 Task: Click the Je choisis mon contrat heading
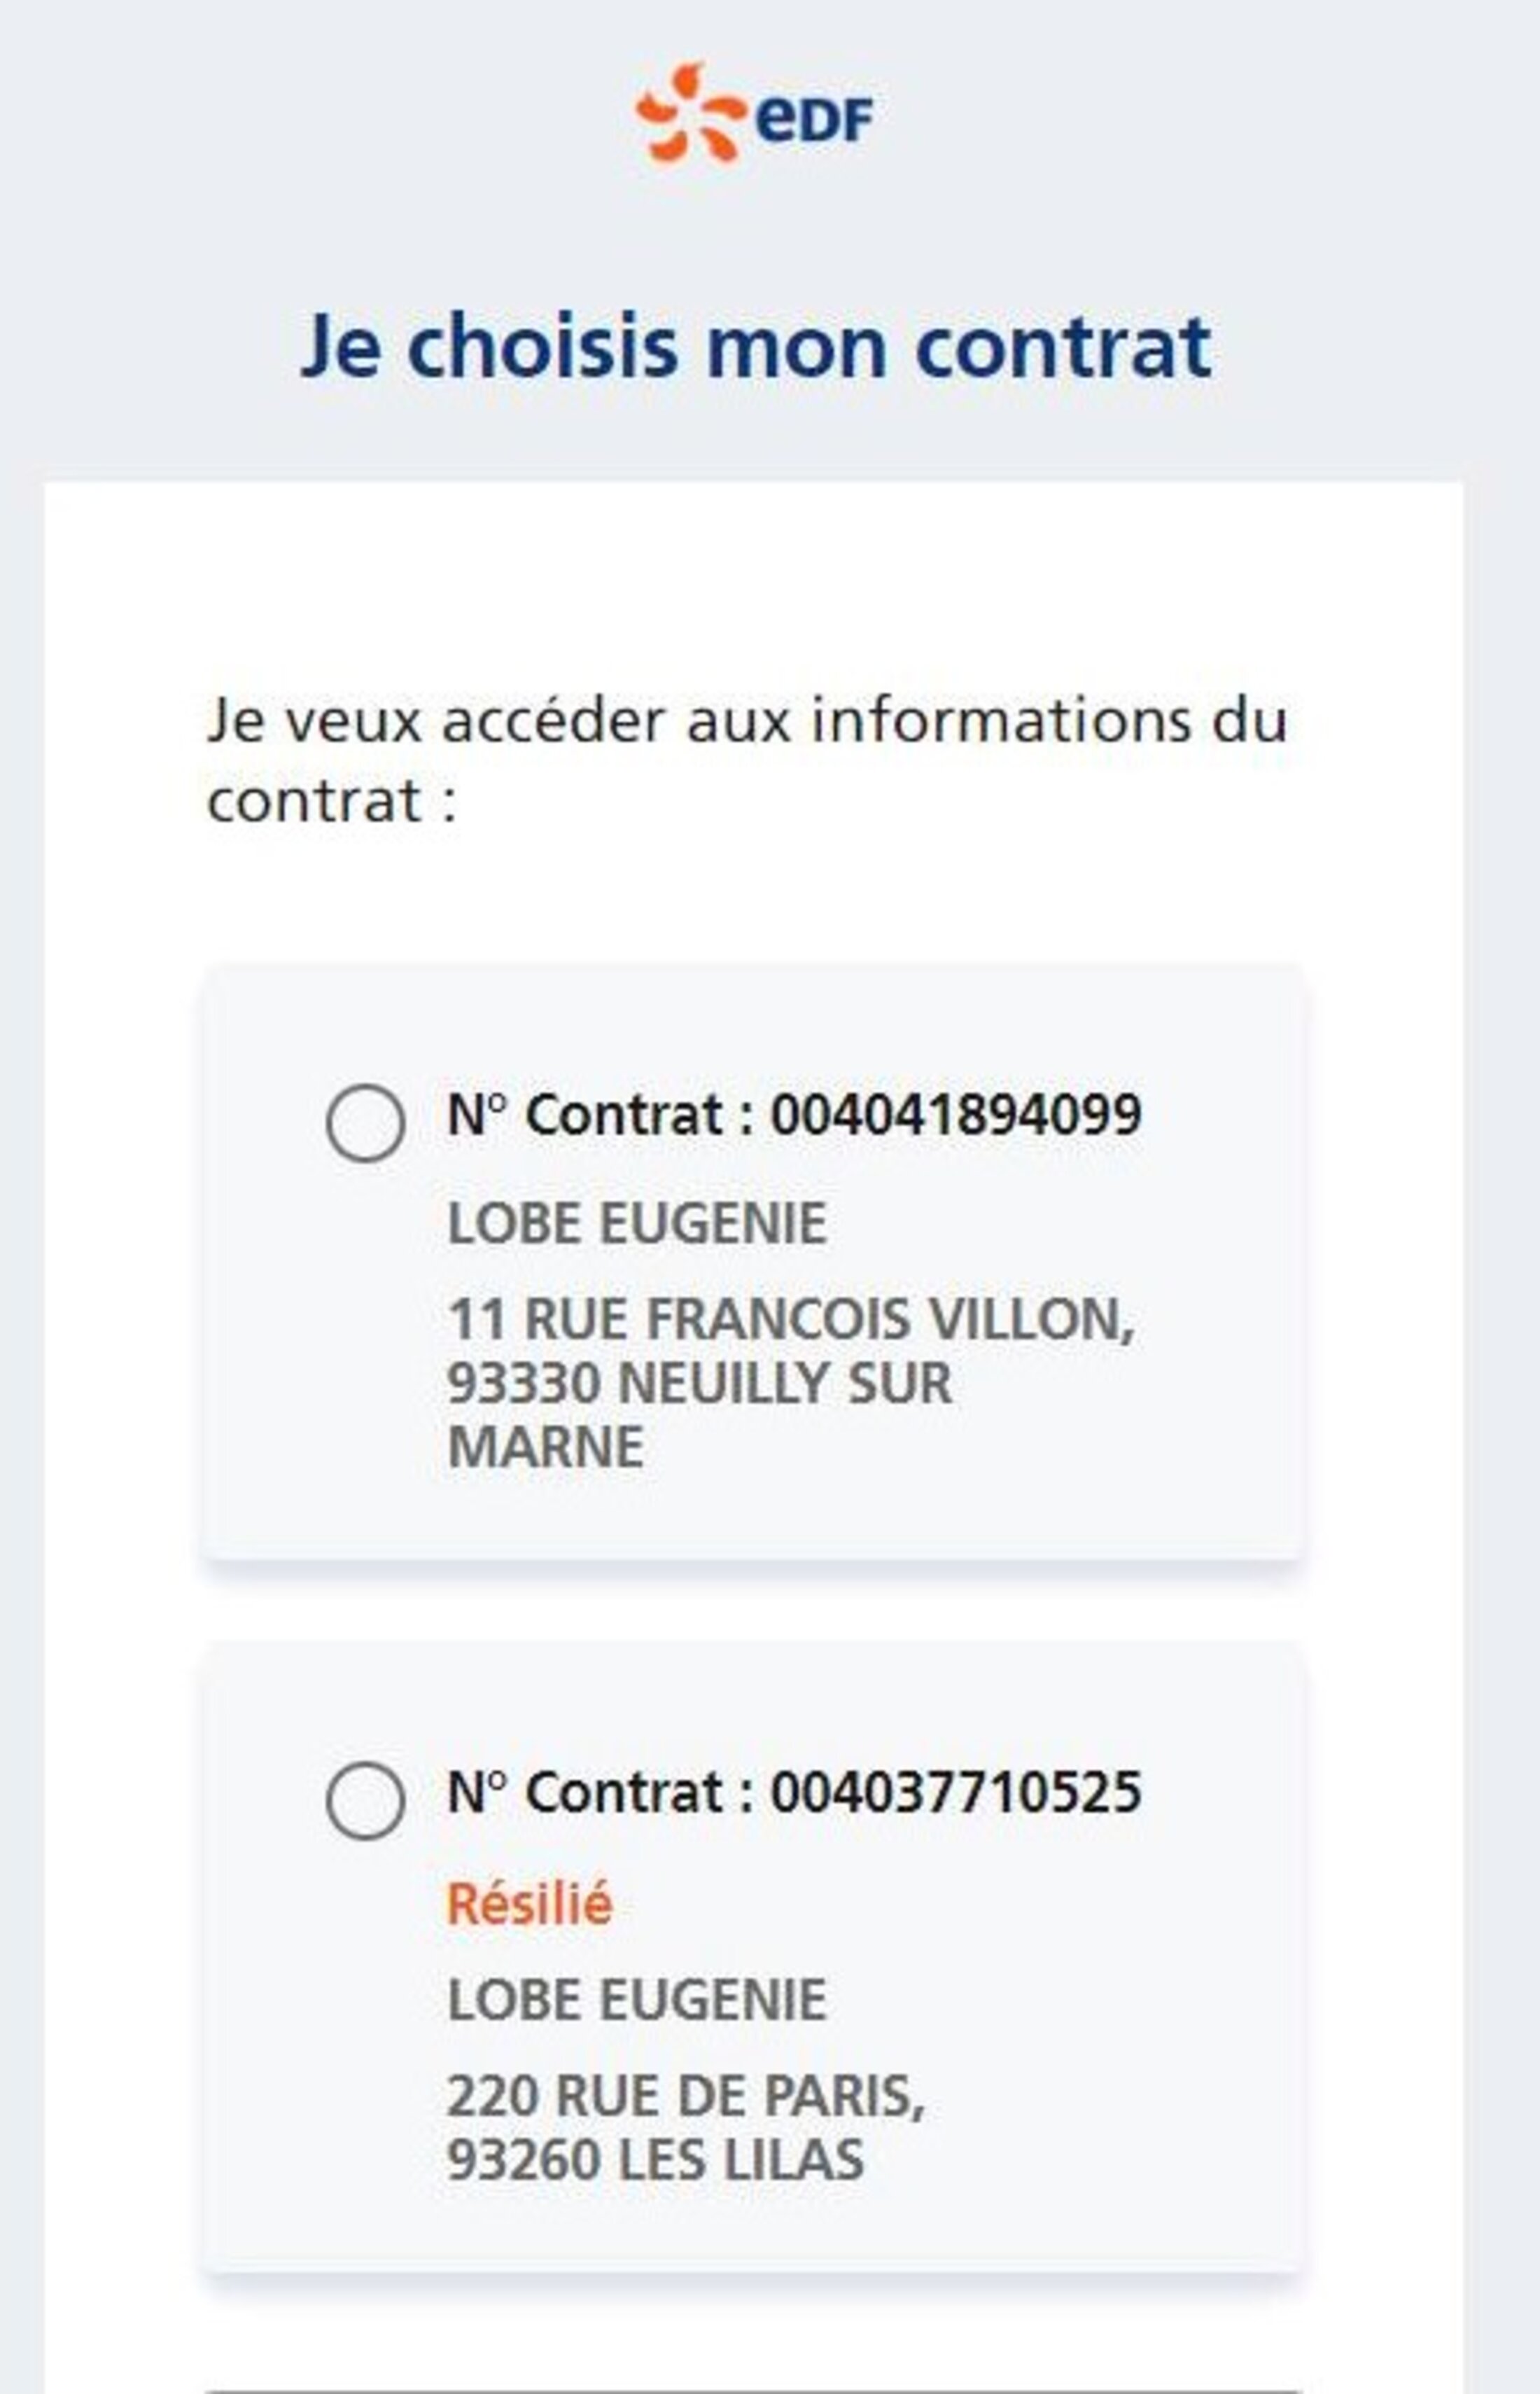point(756,346)
